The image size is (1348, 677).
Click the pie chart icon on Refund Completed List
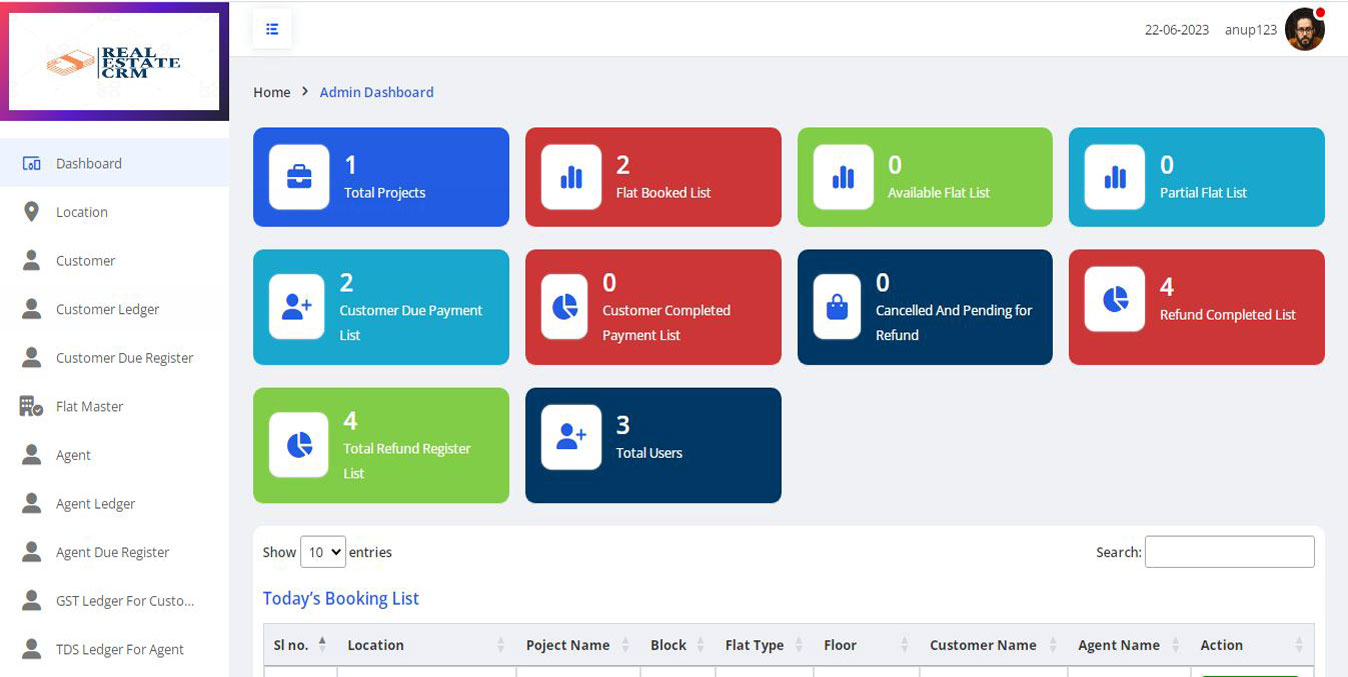(x=1114, y=299)
